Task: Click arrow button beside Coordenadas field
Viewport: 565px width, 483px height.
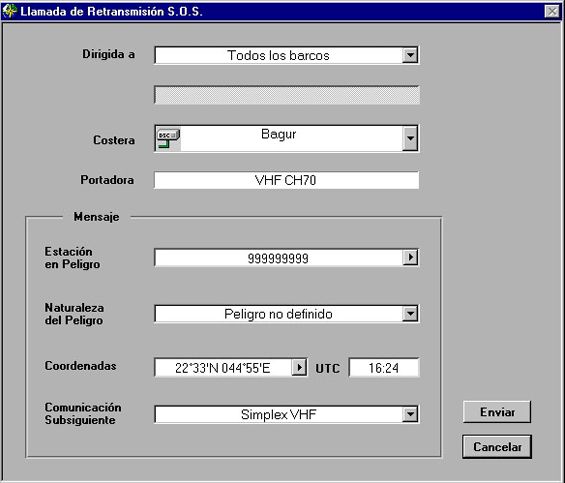Action: point(299,368)
